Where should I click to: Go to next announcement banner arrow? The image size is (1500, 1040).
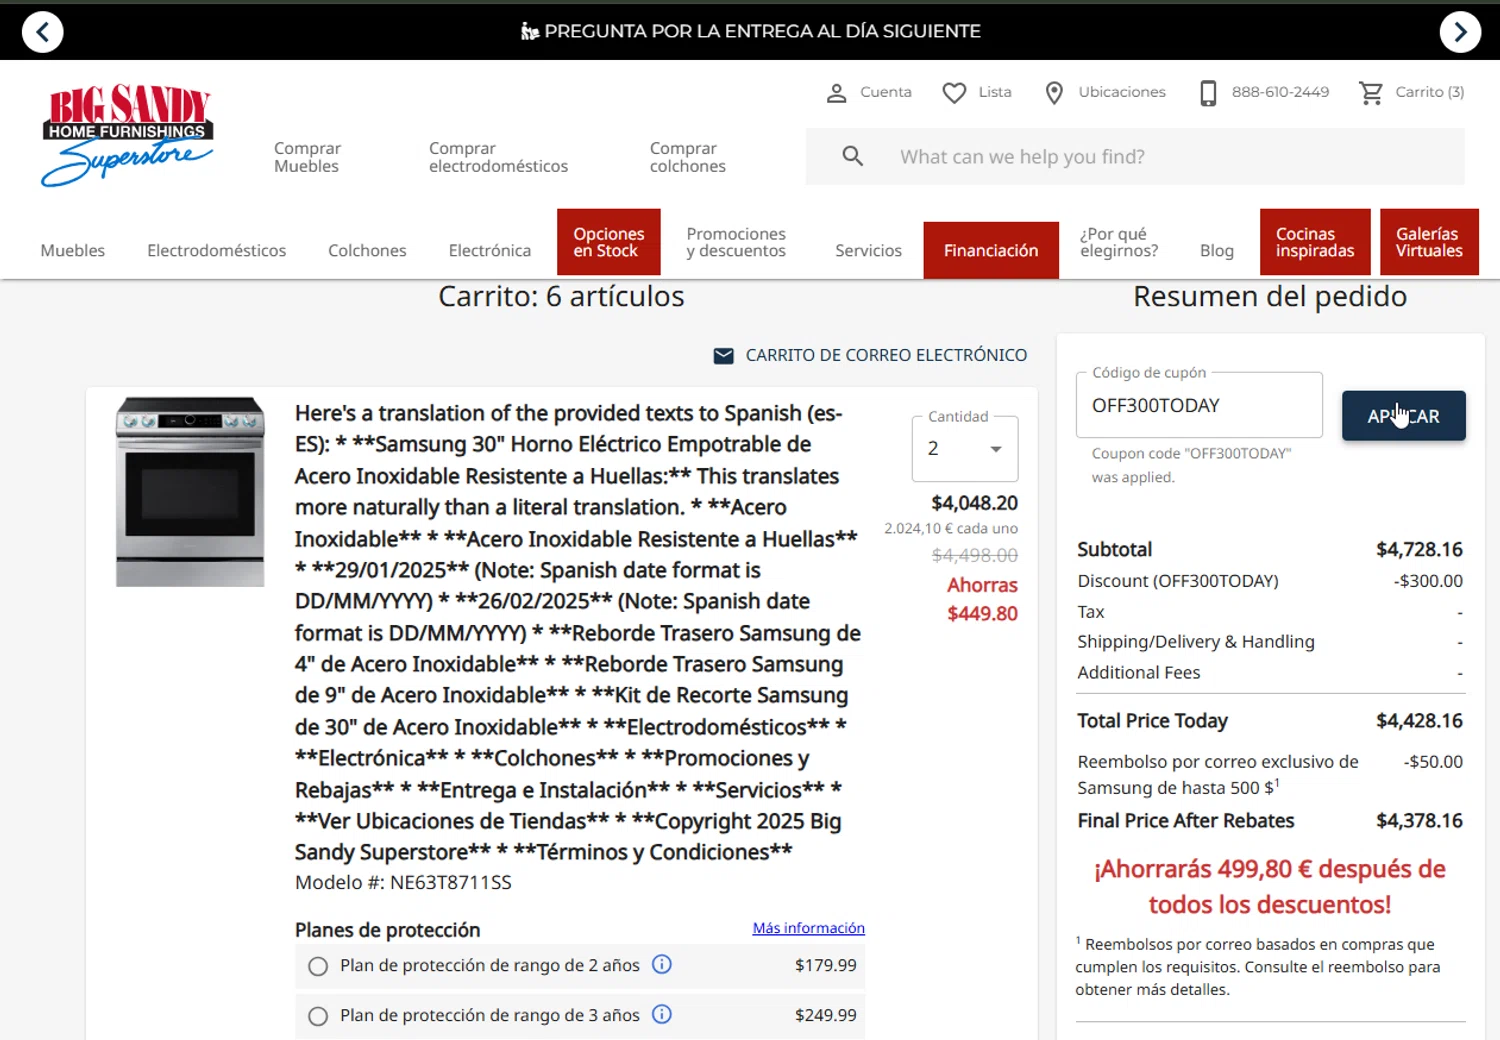click(1460, 32)
